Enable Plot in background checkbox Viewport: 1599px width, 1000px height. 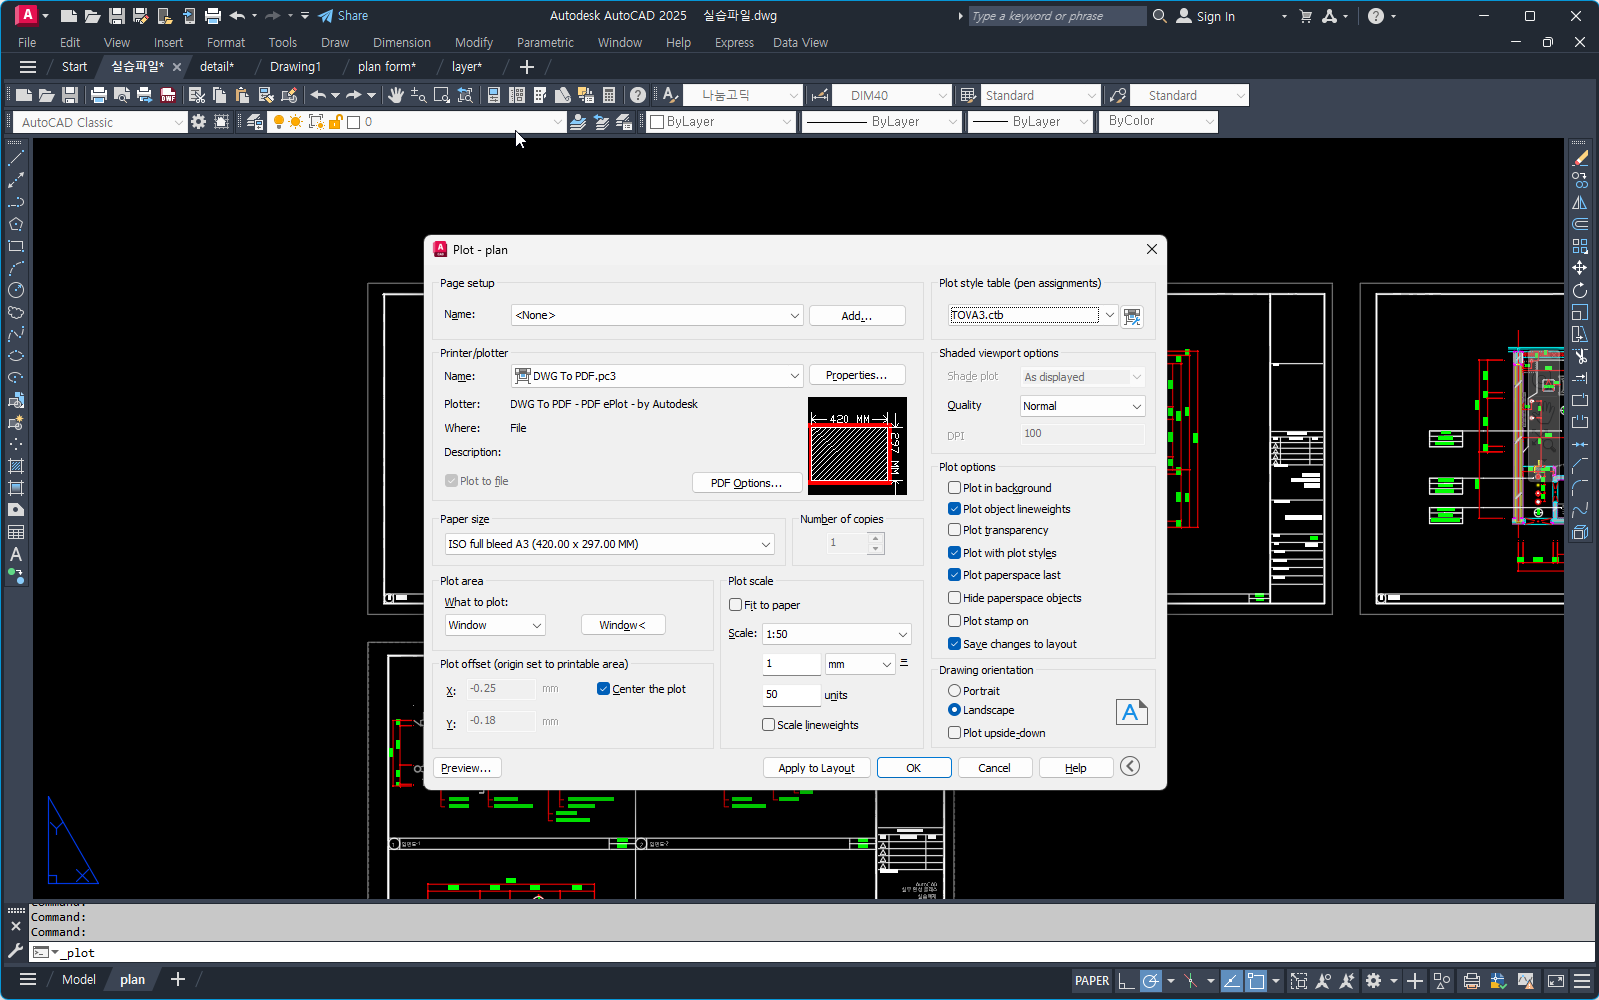point(954,488)
